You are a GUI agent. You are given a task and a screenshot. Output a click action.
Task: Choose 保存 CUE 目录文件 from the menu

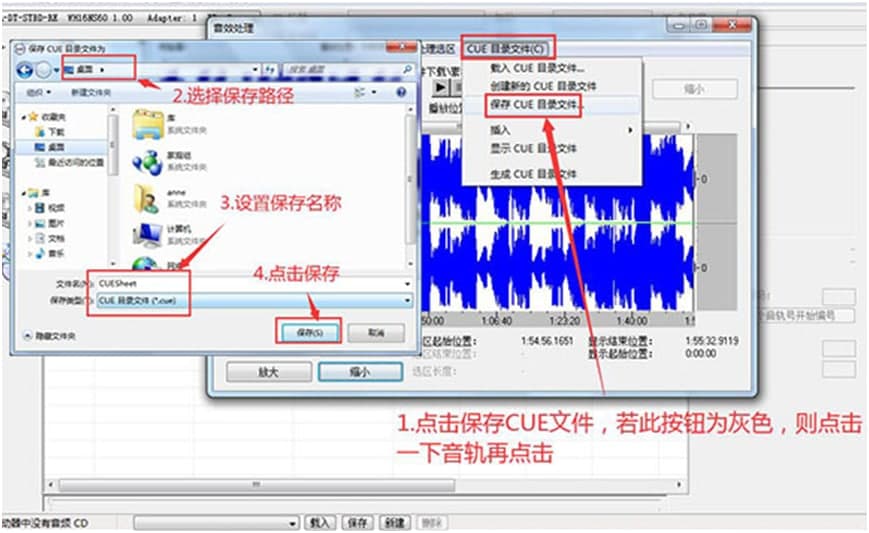(x=533, y=104)
